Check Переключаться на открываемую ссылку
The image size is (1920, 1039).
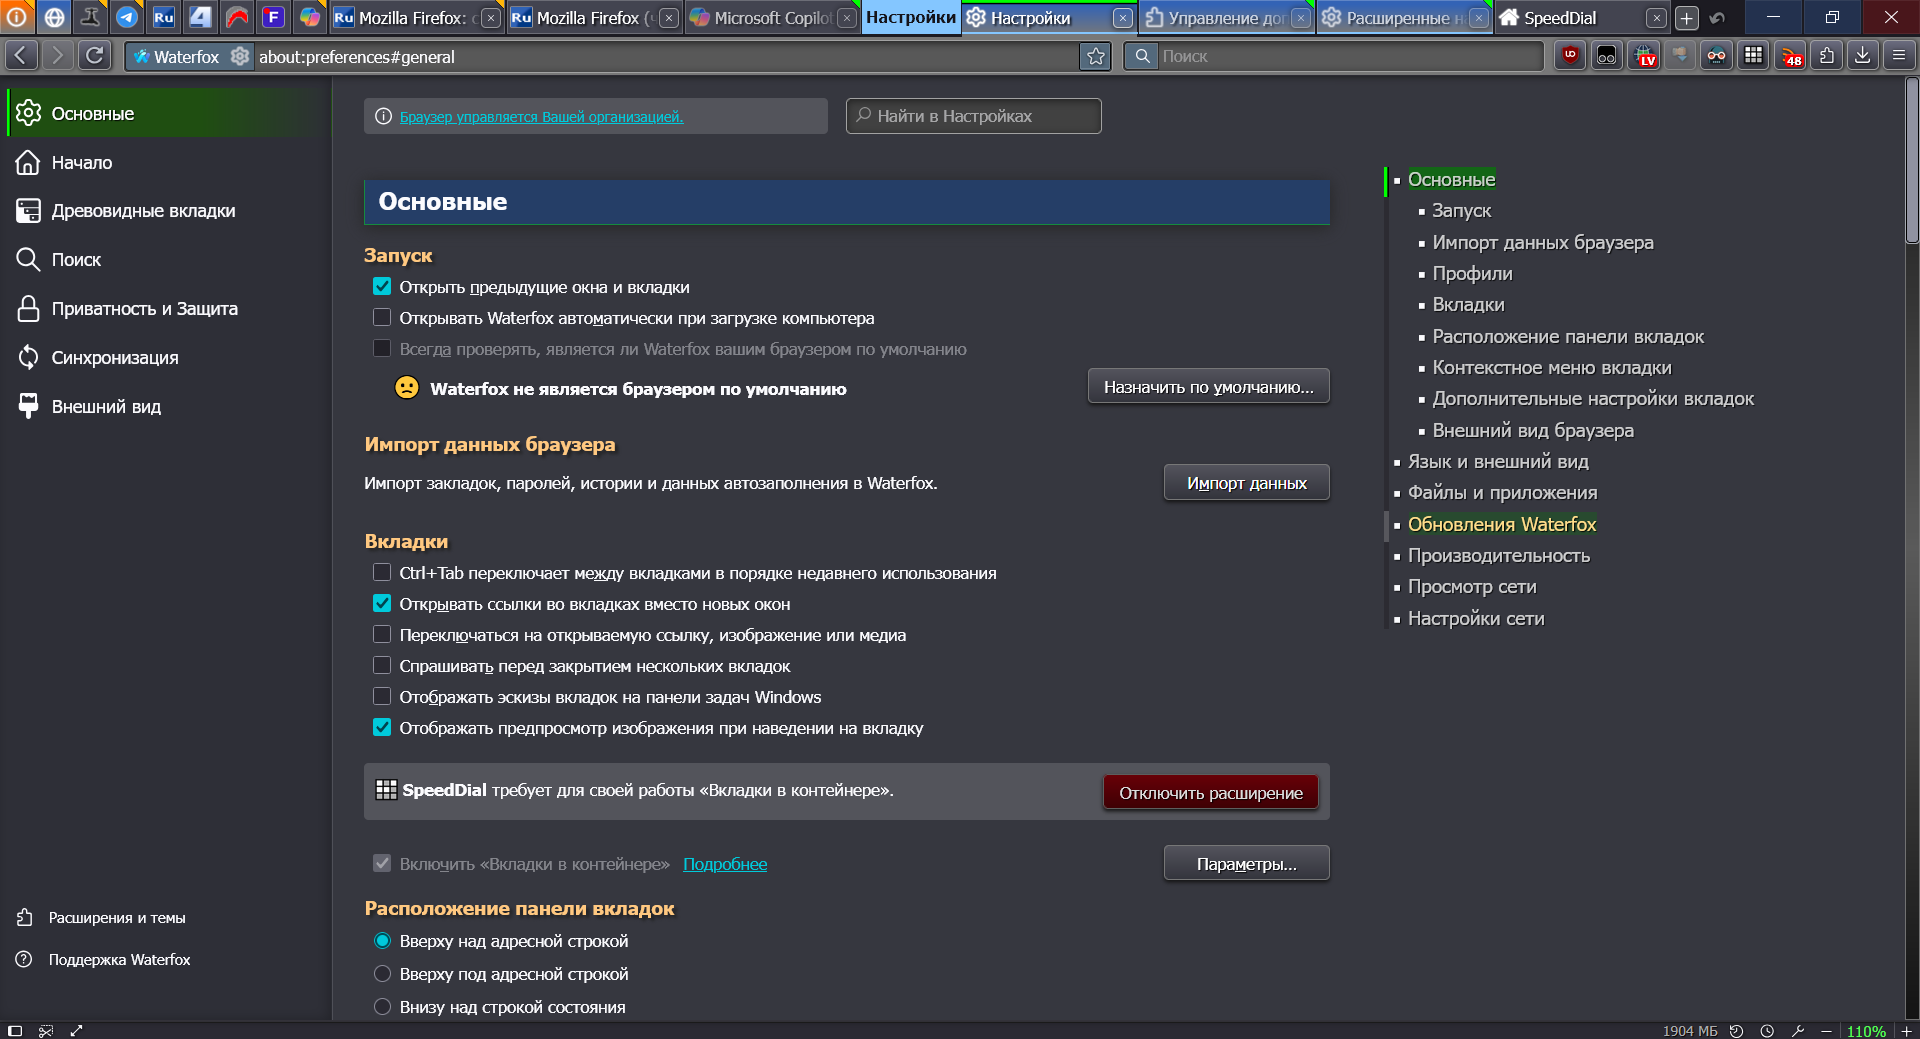[382, 635]
